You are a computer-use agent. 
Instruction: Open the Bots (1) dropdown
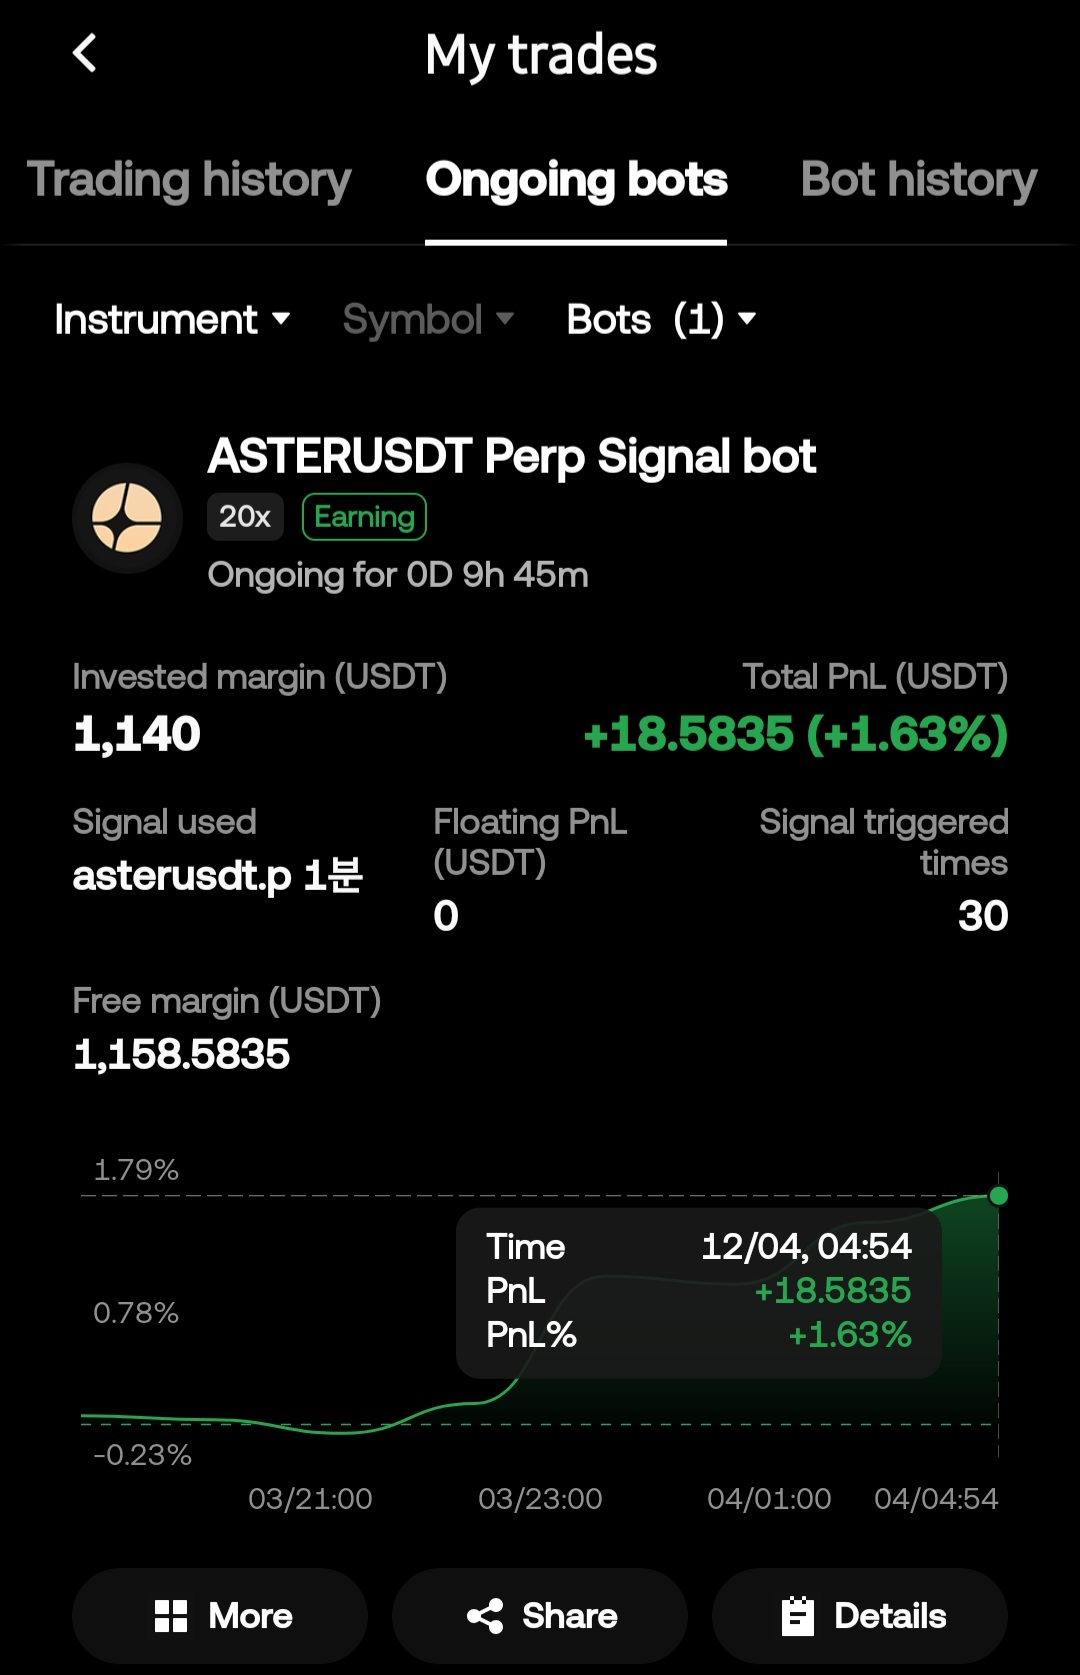click(660, 320)
